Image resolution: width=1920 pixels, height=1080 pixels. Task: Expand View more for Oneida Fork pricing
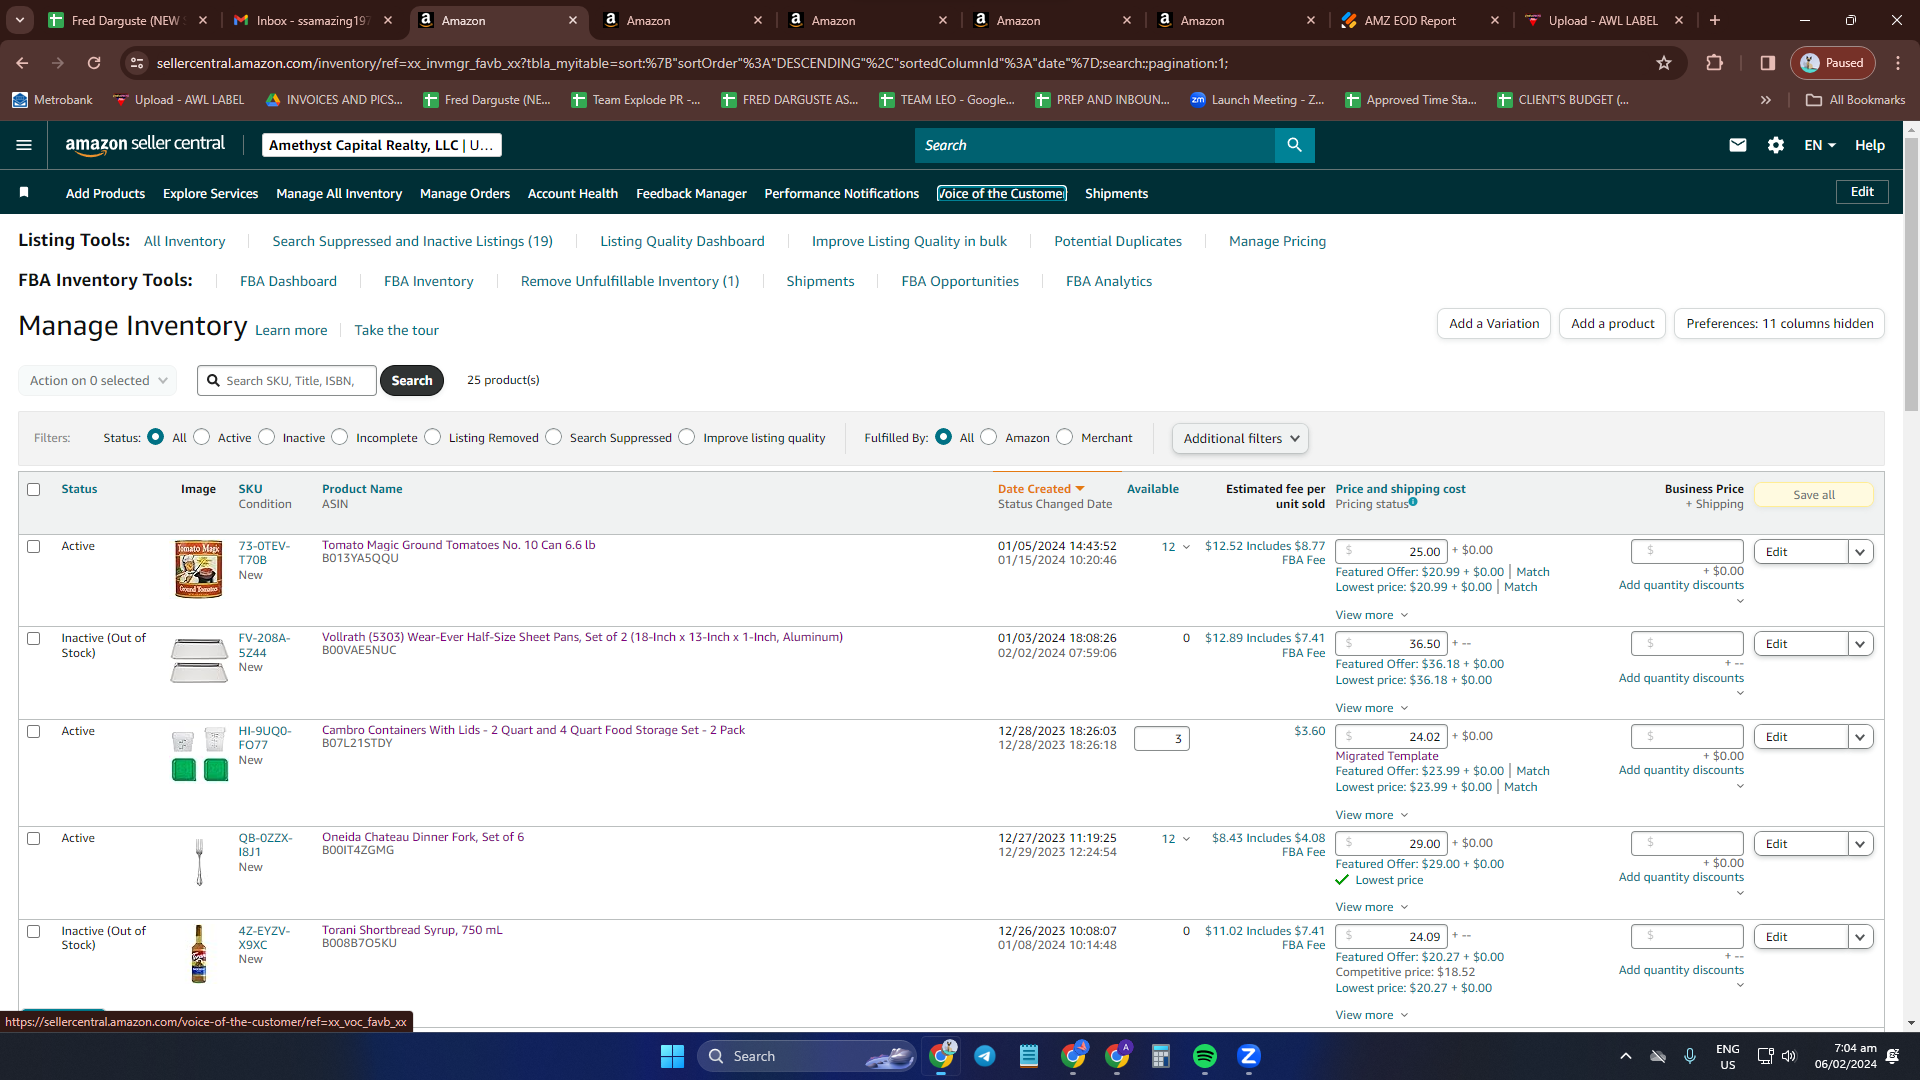click(1372, 907)
